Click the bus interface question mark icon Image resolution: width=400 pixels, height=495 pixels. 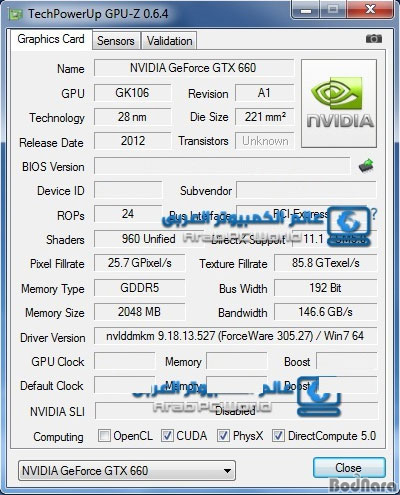(x=374, y=214)
